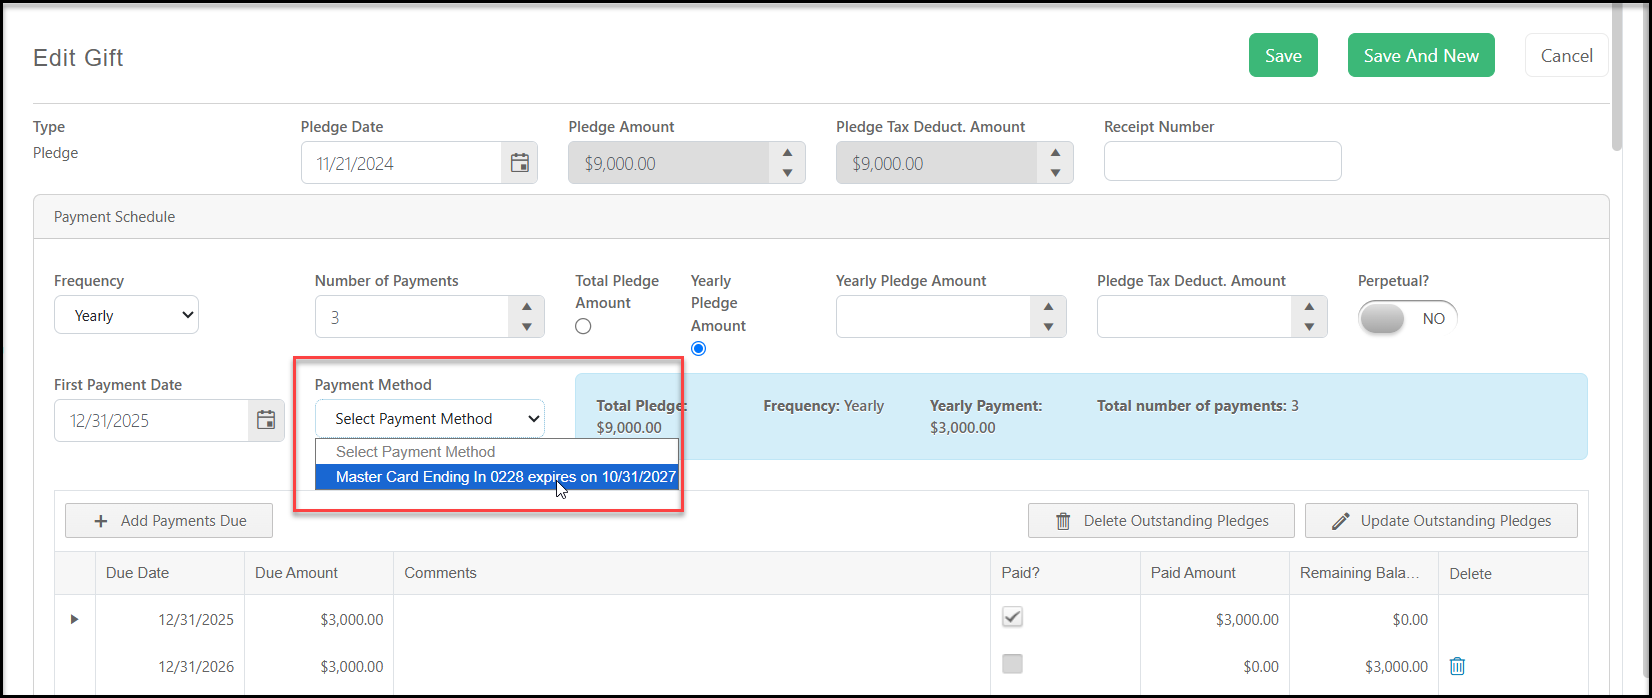The image size is (1652, 698).
Task: Click the 12/31/2026 due date cell
Action: (x=170, y=666)
